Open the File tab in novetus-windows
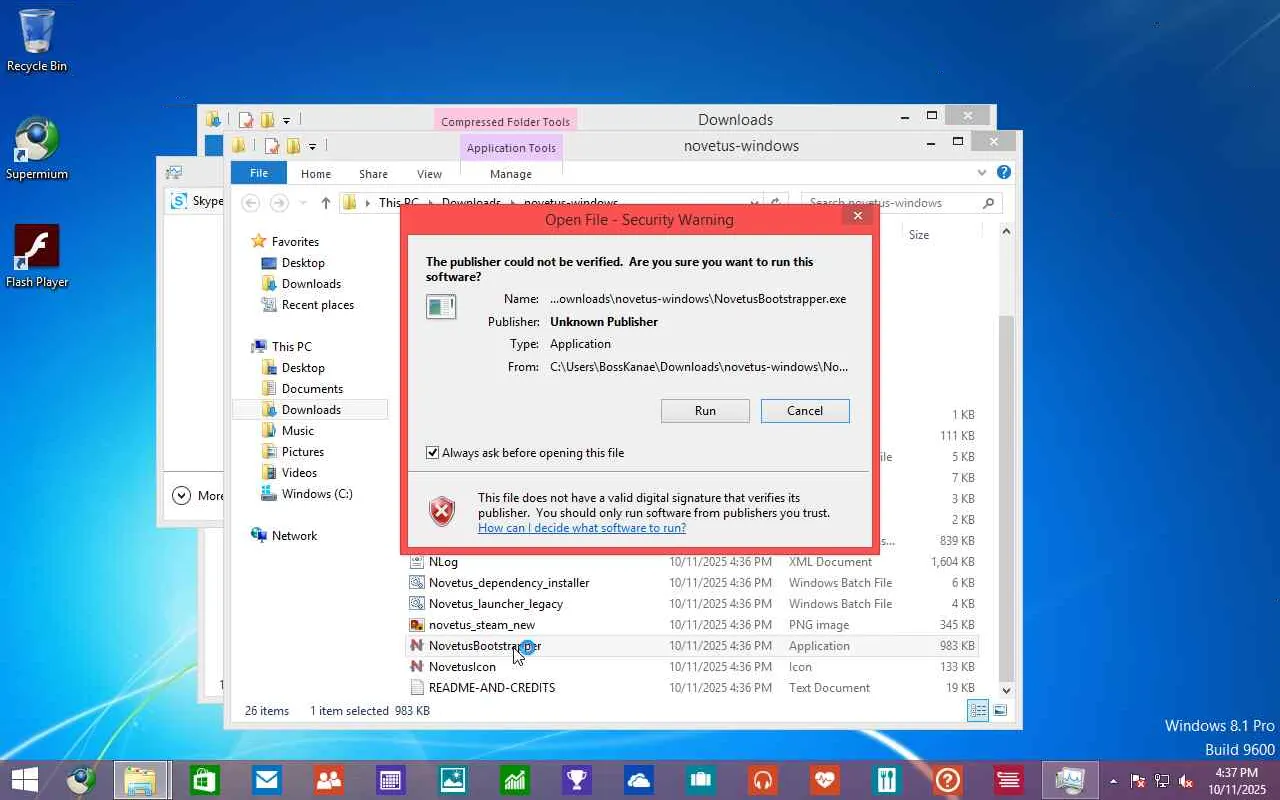 (x=259, y=173)
